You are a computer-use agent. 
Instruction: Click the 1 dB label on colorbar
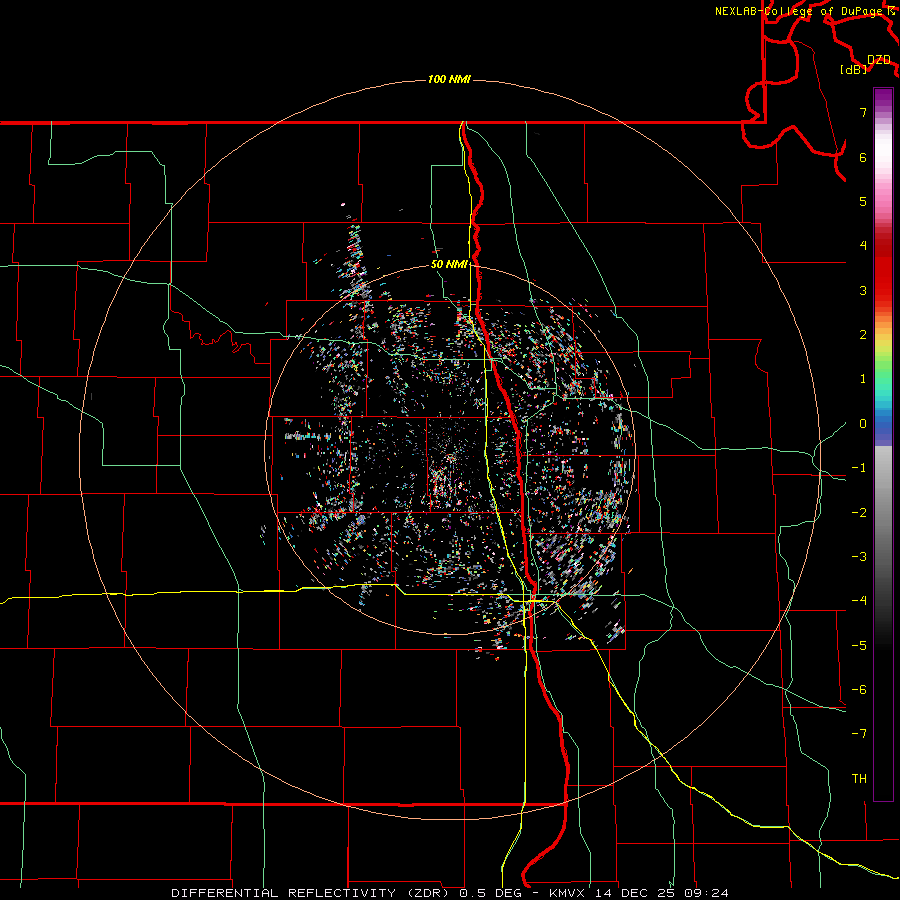pyautogui.click(x=863, y=379)
